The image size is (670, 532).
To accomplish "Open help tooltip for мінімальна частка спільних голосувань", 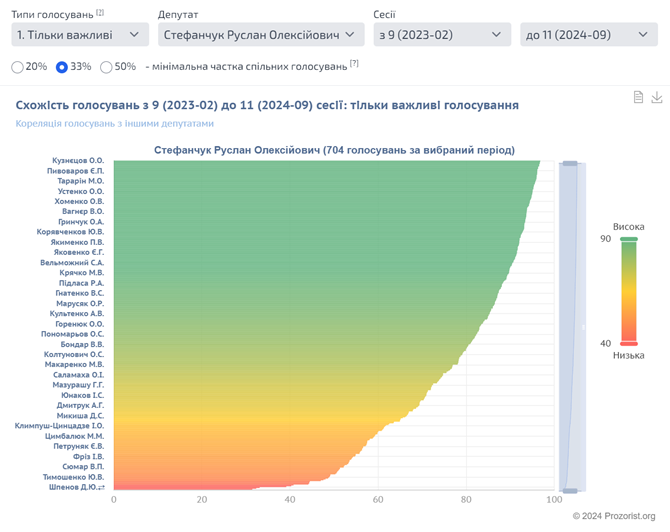I will [x=354, y=64].
